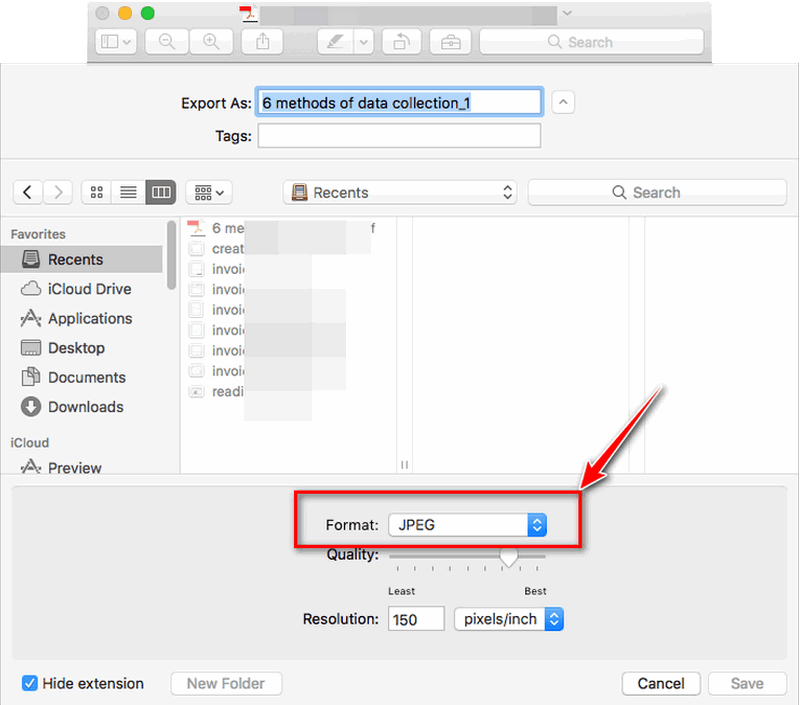The image size is (800, 705).
Task: Click the Share icon in Preview toolbar
Action: point(262,41)
